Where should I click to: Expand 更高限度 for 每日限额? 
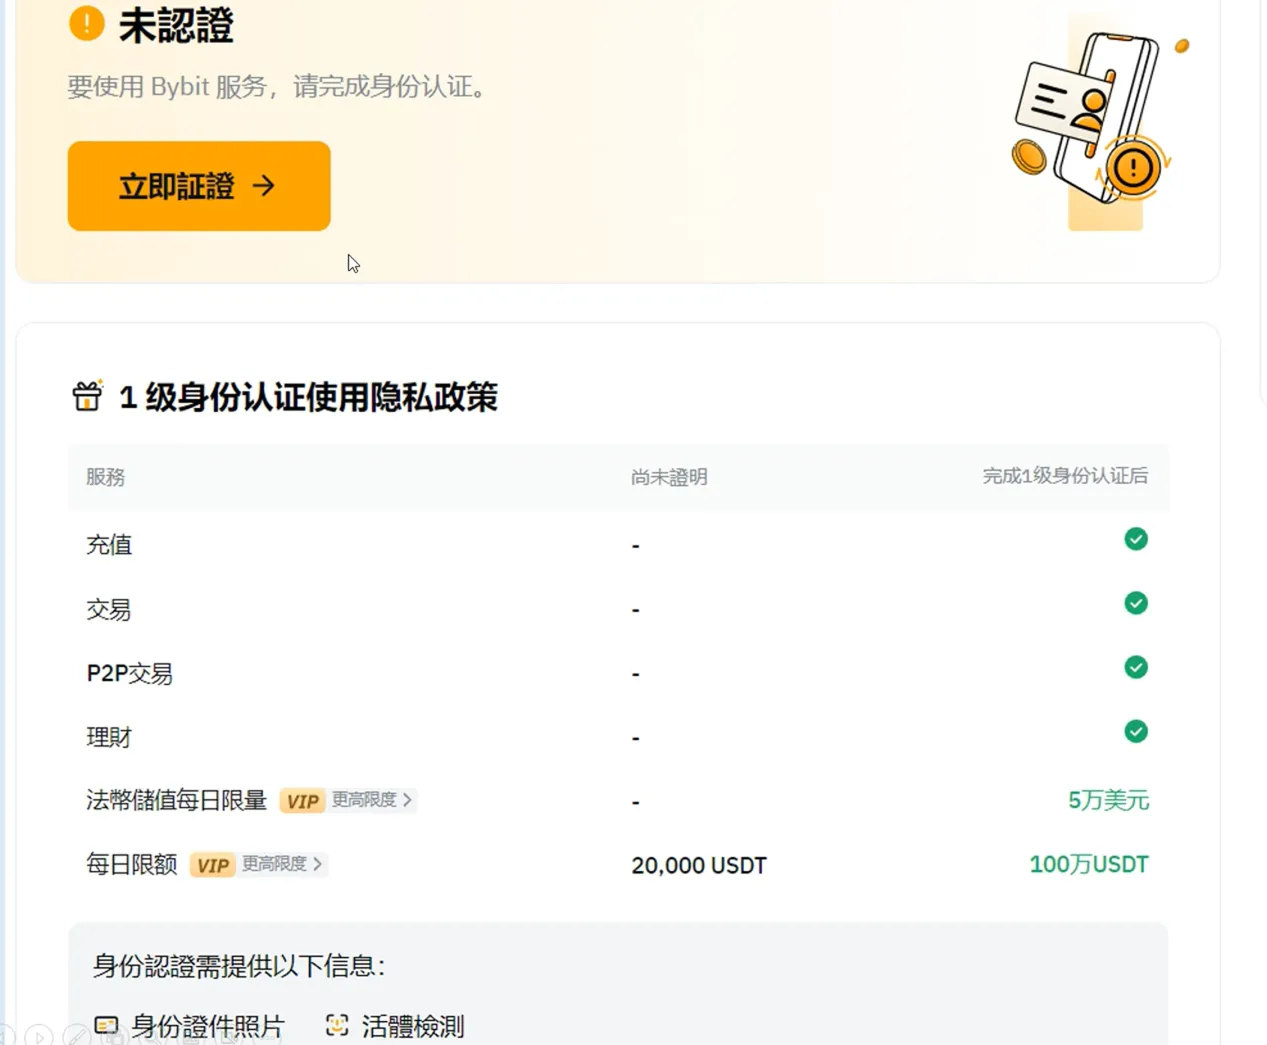281,864
